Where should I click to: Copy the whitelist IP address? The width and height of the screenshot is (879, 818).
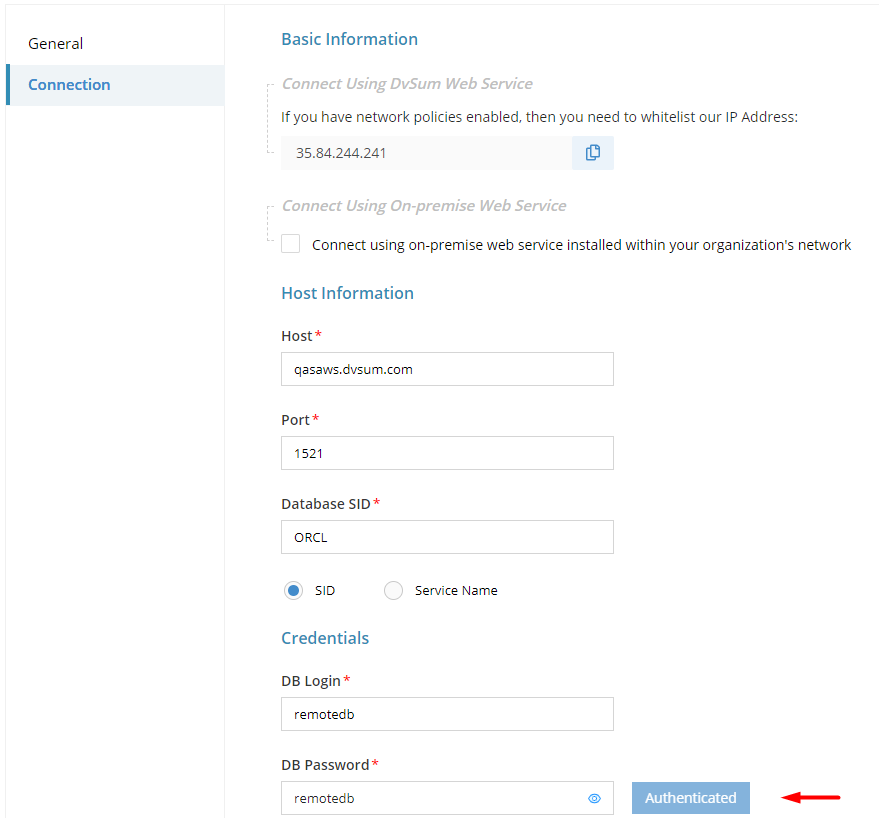(593, 152)
